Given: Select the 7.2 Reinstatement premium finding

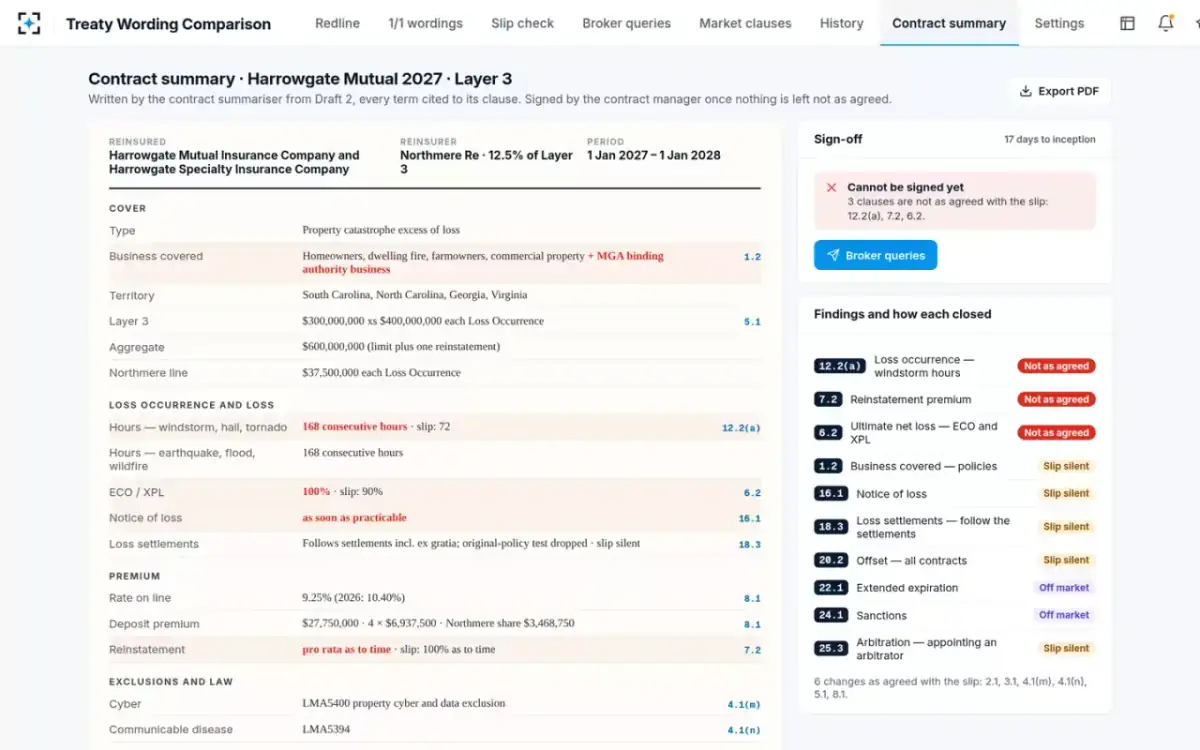Looking at the screenshot, I should (955, 399).
